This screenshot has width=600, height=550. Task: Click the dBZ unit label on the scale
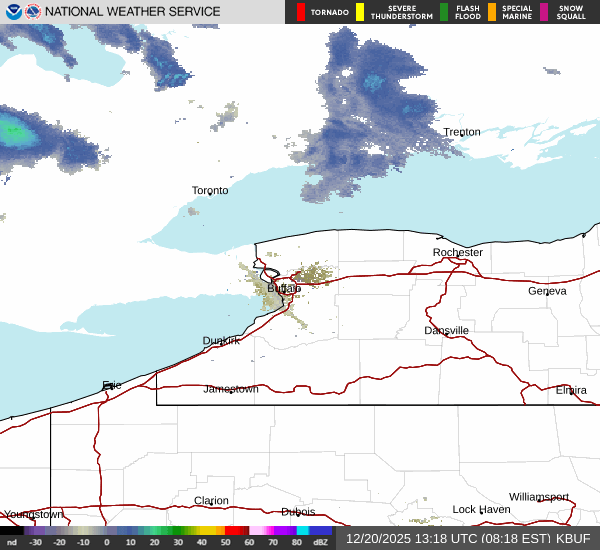[x=321, y=542]
